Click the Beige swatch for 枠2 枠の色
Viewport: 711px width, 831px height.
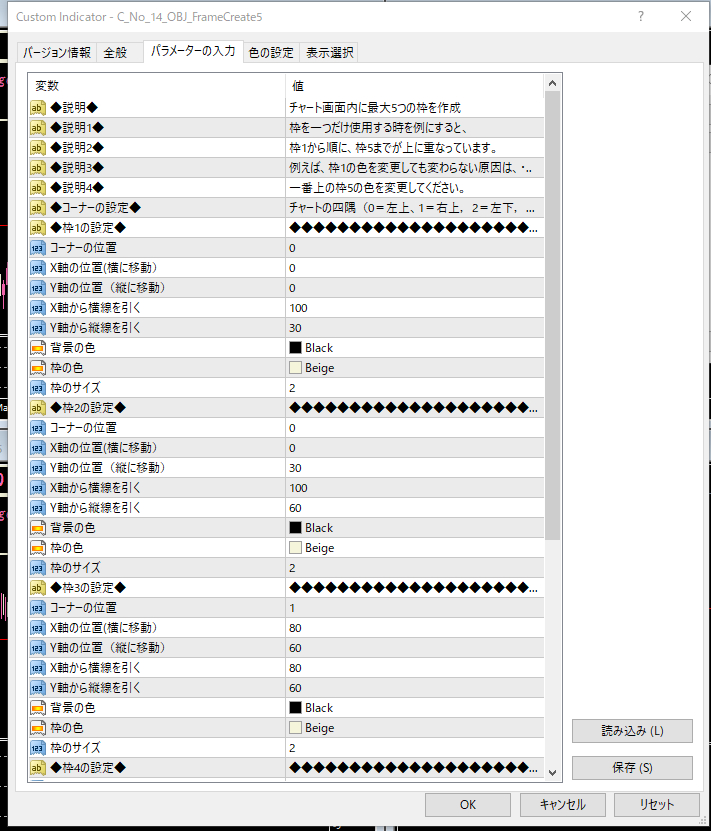[295, 548]
